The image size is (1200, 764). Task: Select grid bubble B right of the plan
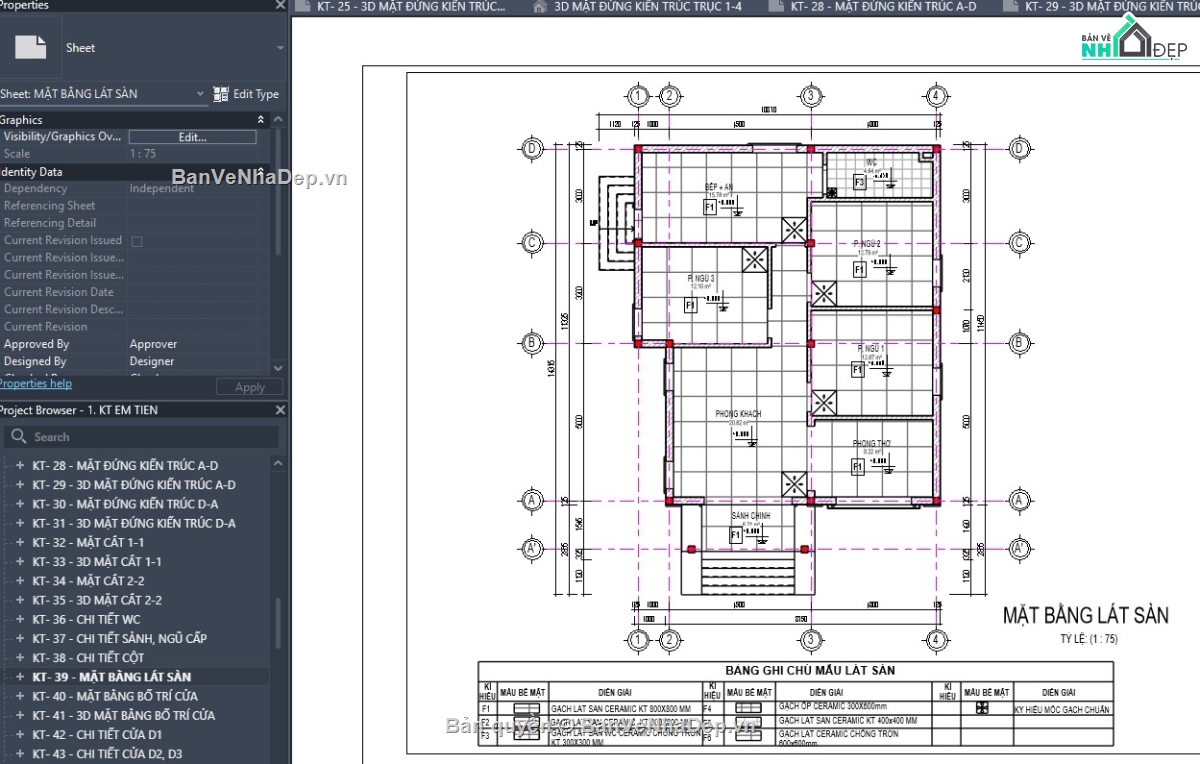pyautogui.click(x=1019, y=343)
